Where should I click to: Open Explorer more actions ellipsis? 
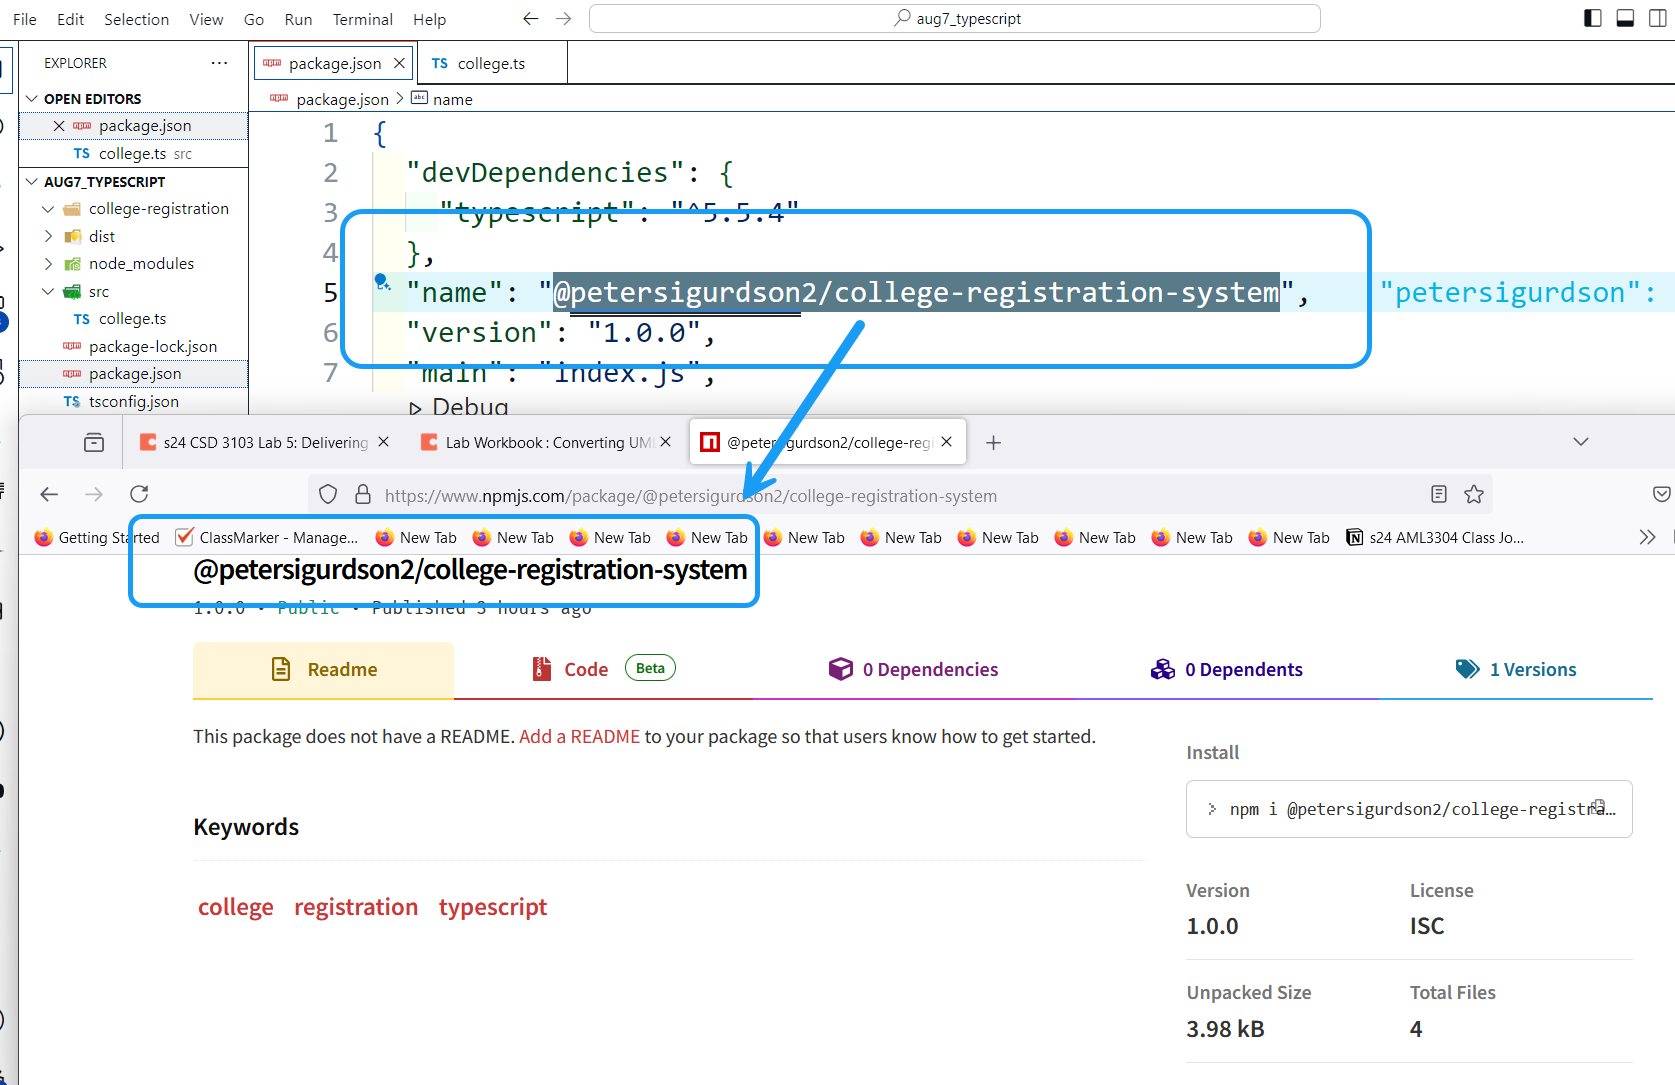pyautogui.click(x=219, y=63)
